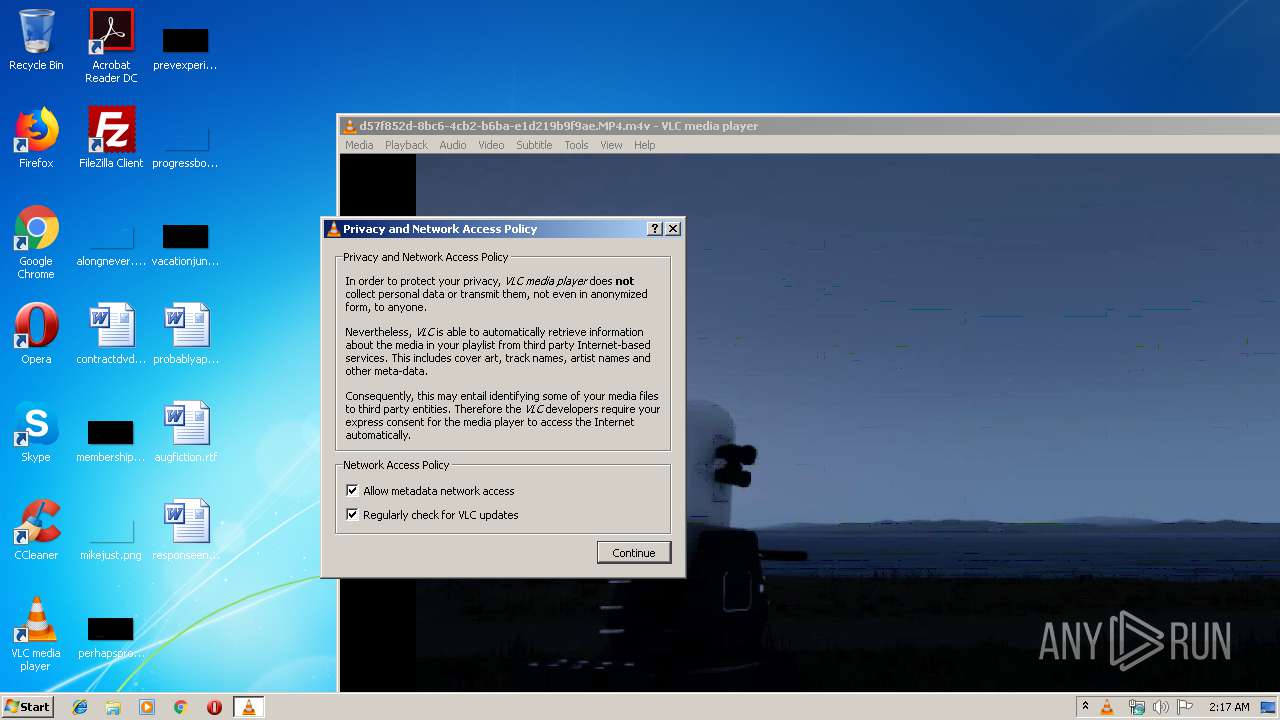Open the Tools menu in VLC
The image size is (1280, 720).
tap(576, 145)
